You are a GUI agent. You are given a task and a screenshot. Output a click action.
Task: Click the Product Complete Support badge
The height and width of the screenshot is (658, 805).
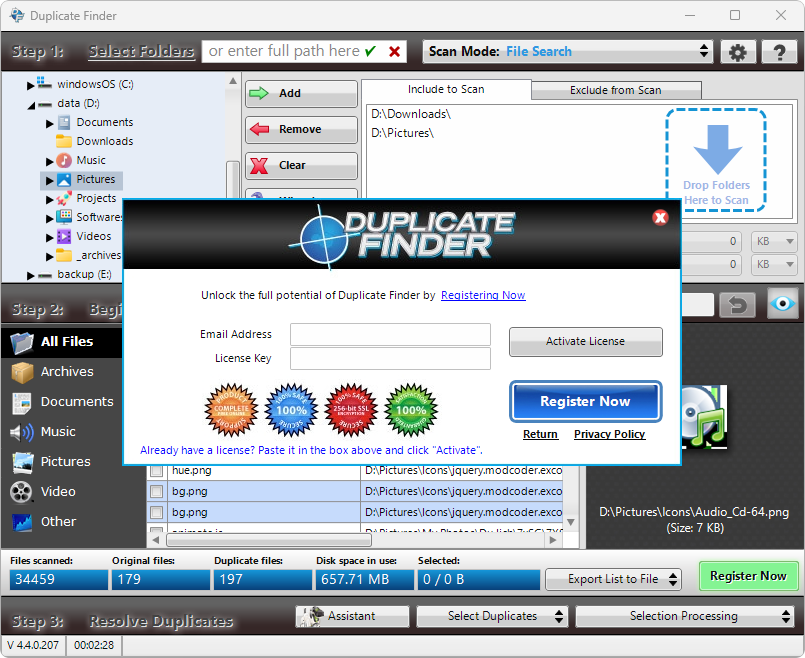(x=231, y=410)
